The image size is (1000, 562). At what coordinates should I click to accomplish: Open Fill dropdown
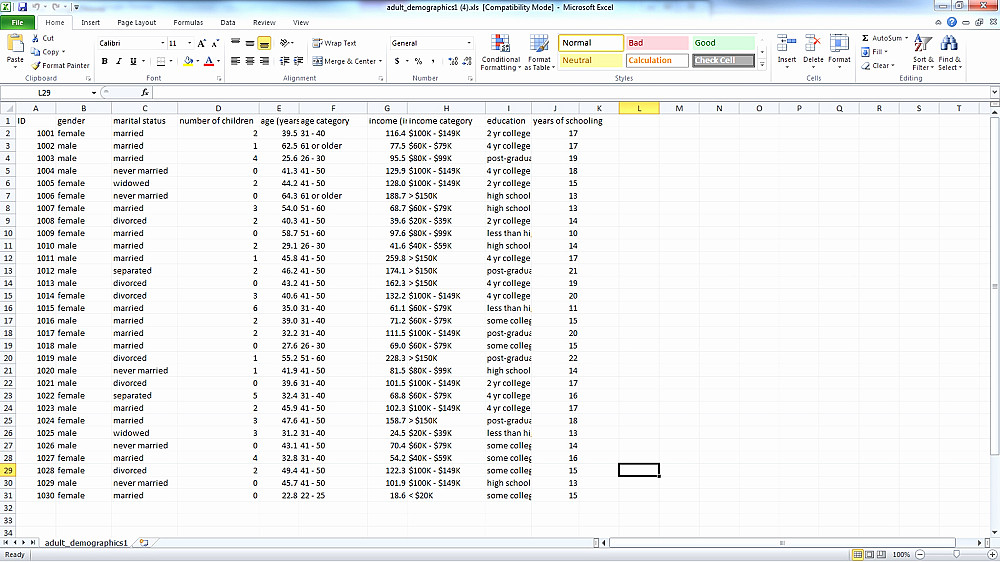pos(875,52)
